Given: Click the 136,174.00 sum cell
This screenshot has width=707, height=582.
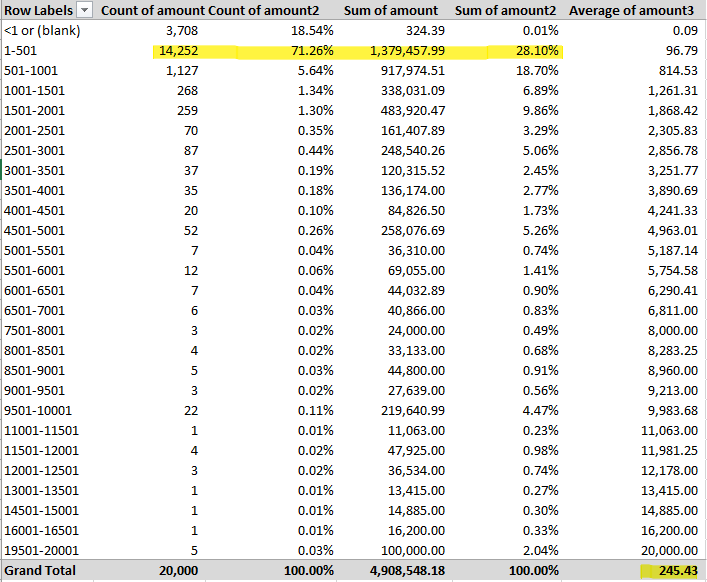Looking at the screenshot, I should click(413, 191).
